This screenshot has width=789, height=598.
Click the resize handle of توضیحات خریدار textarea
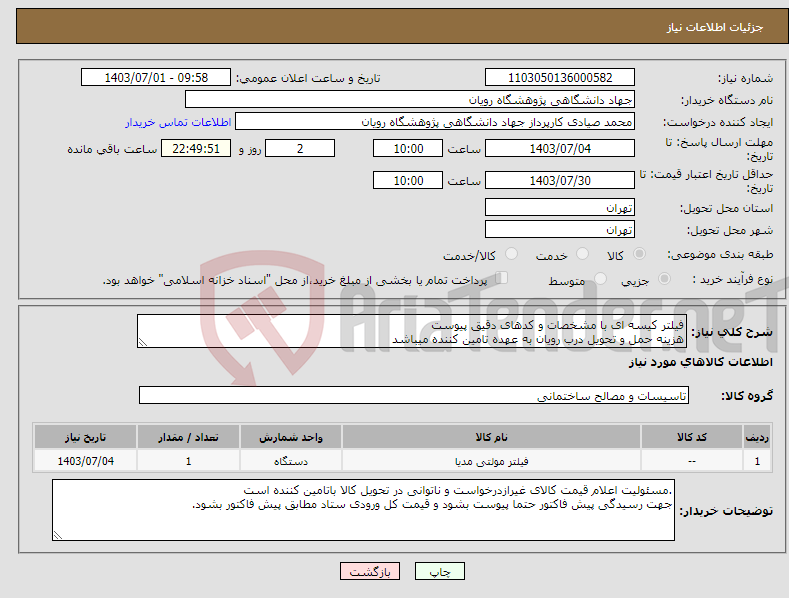(x=58, y=535)
